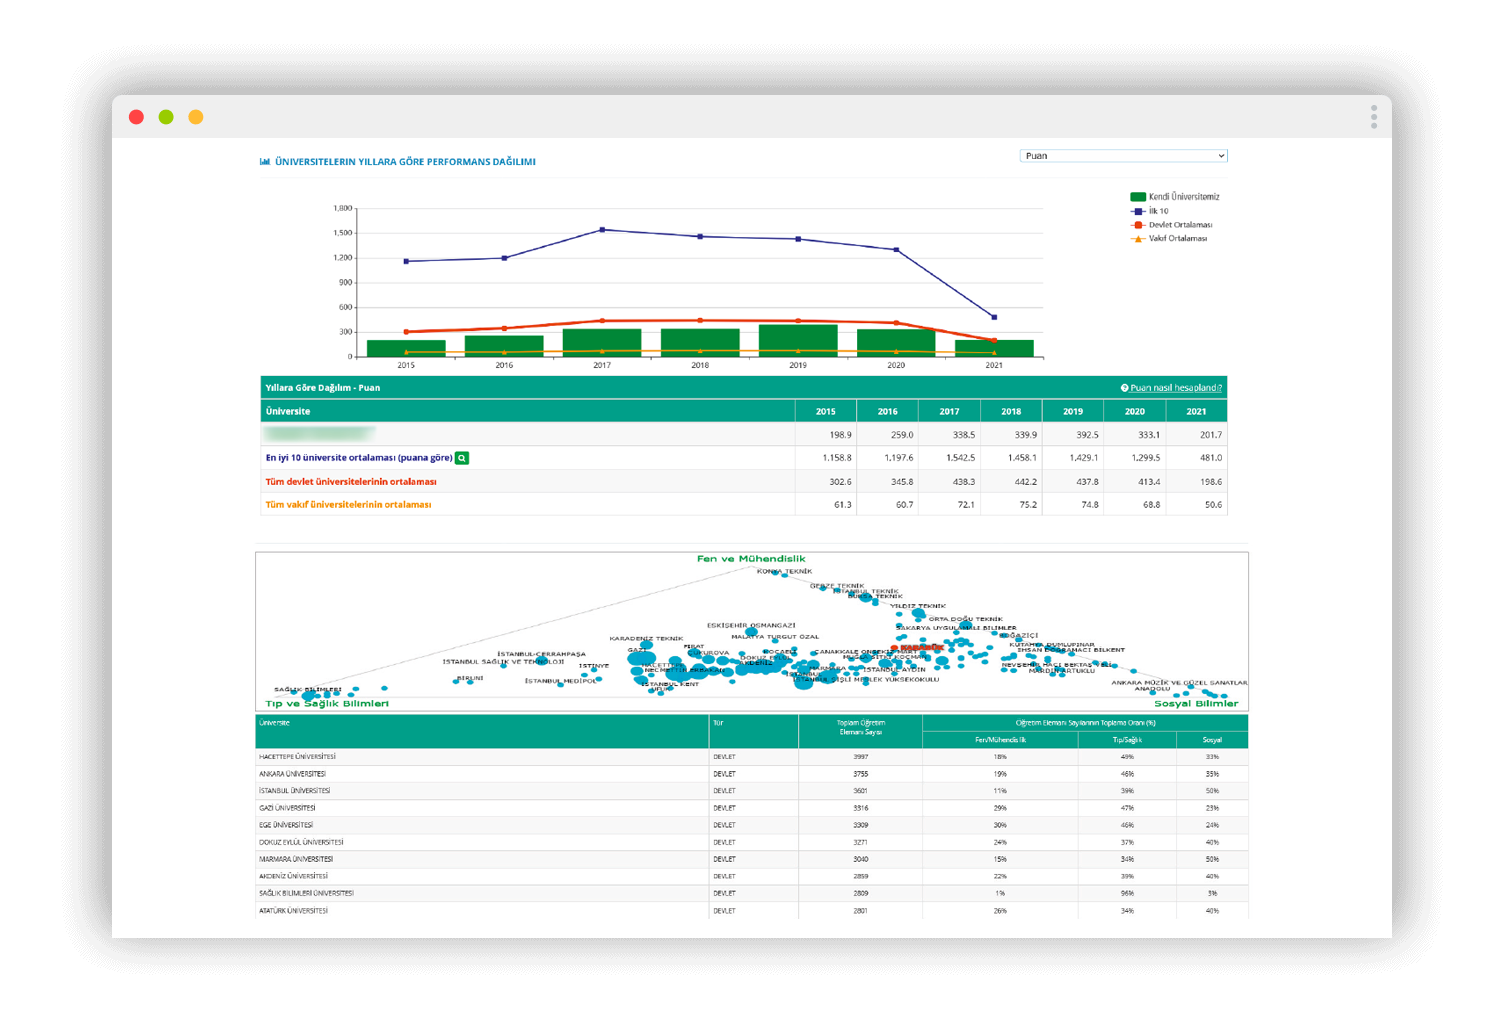Screen dimensions: 1504x1018
Task: Click the green 2017 bar in the chart
Action: tap(602, 342)
